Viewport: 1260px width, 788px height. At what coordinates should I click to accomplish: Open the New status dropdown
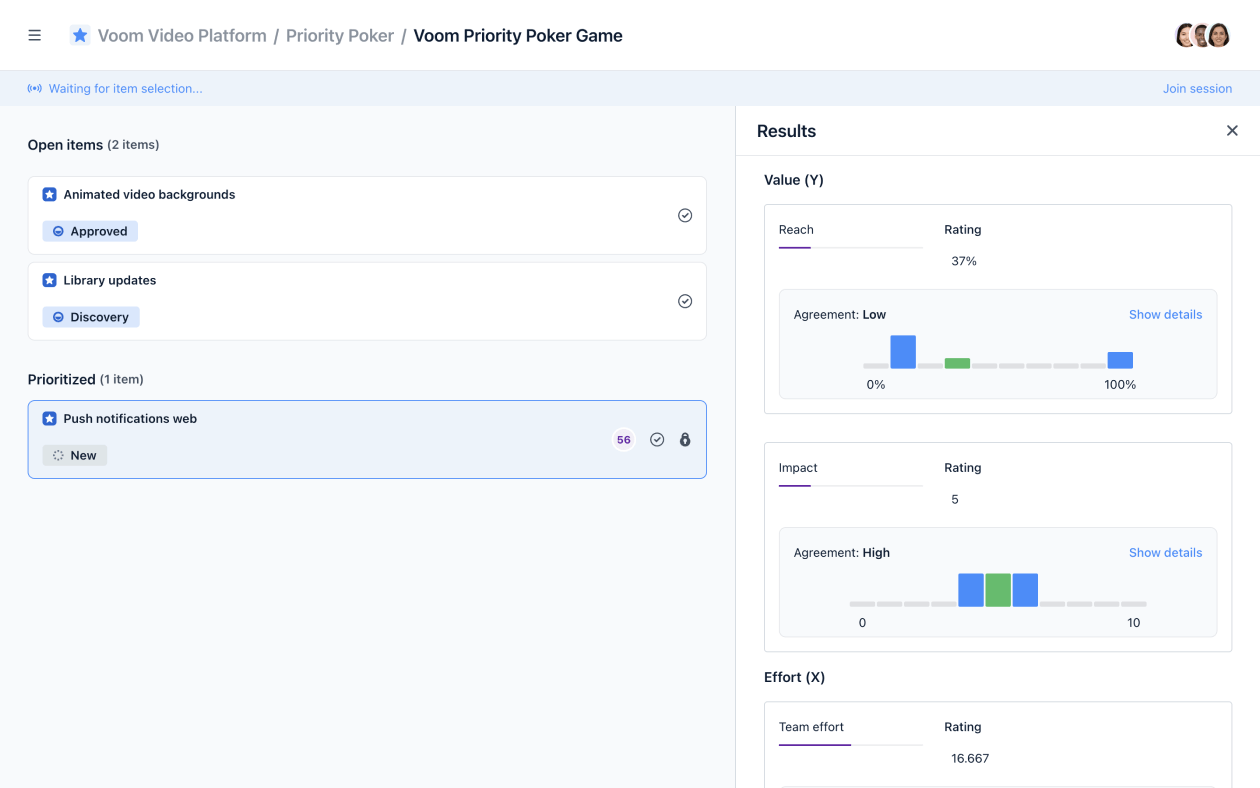(74, 455)
